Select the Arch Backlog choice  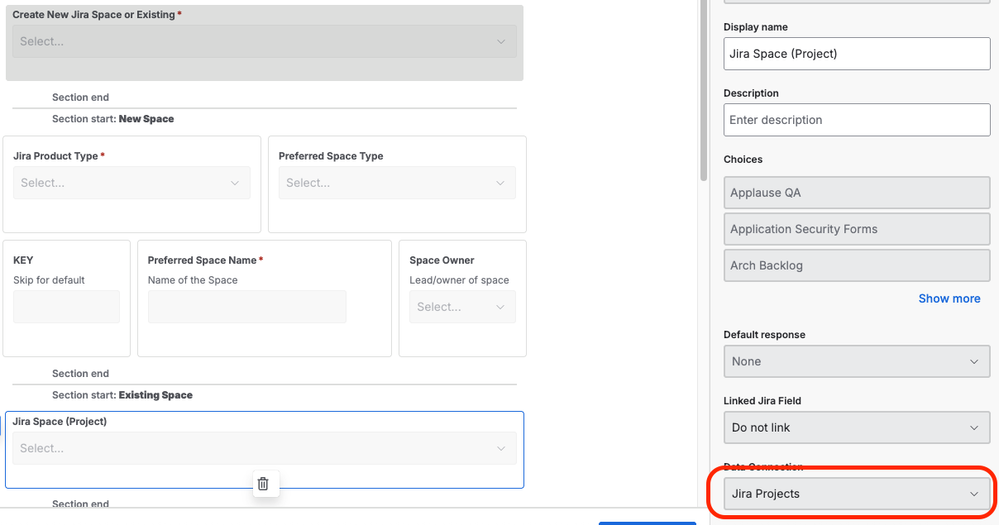[857, 265]
